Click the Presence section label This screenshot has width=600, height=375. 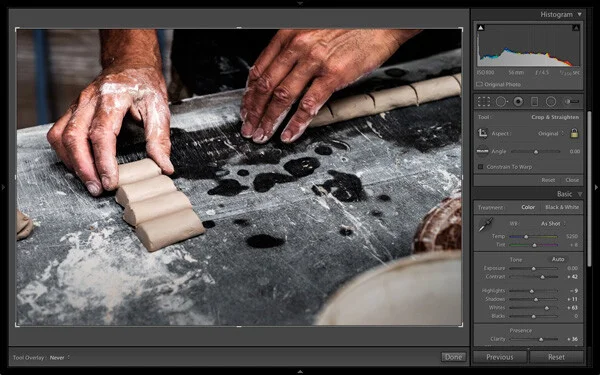[x=520, y=330]
